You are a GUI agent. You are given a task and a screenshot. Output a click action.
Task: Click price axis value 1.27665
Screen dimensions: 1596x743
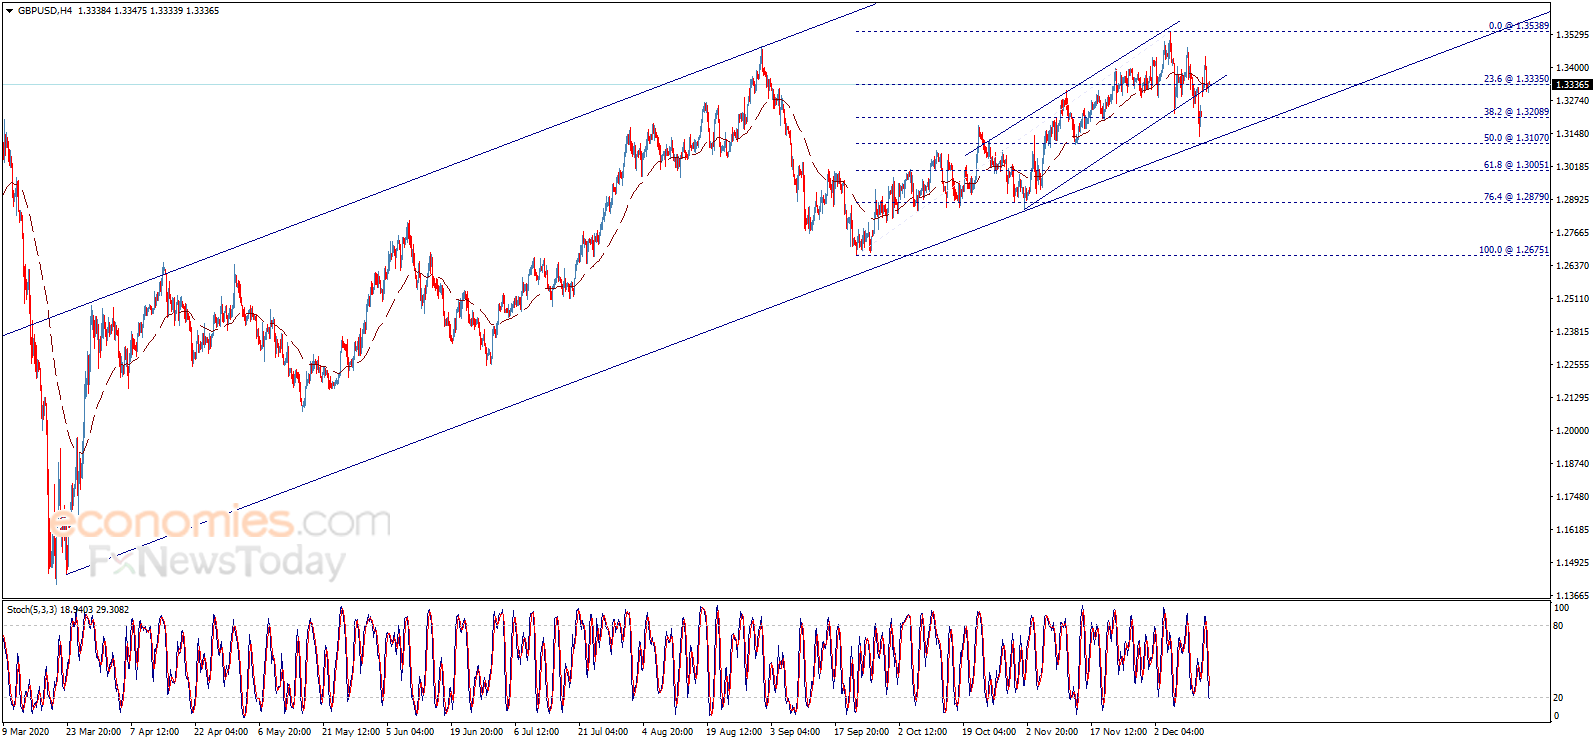[1572, 233]
